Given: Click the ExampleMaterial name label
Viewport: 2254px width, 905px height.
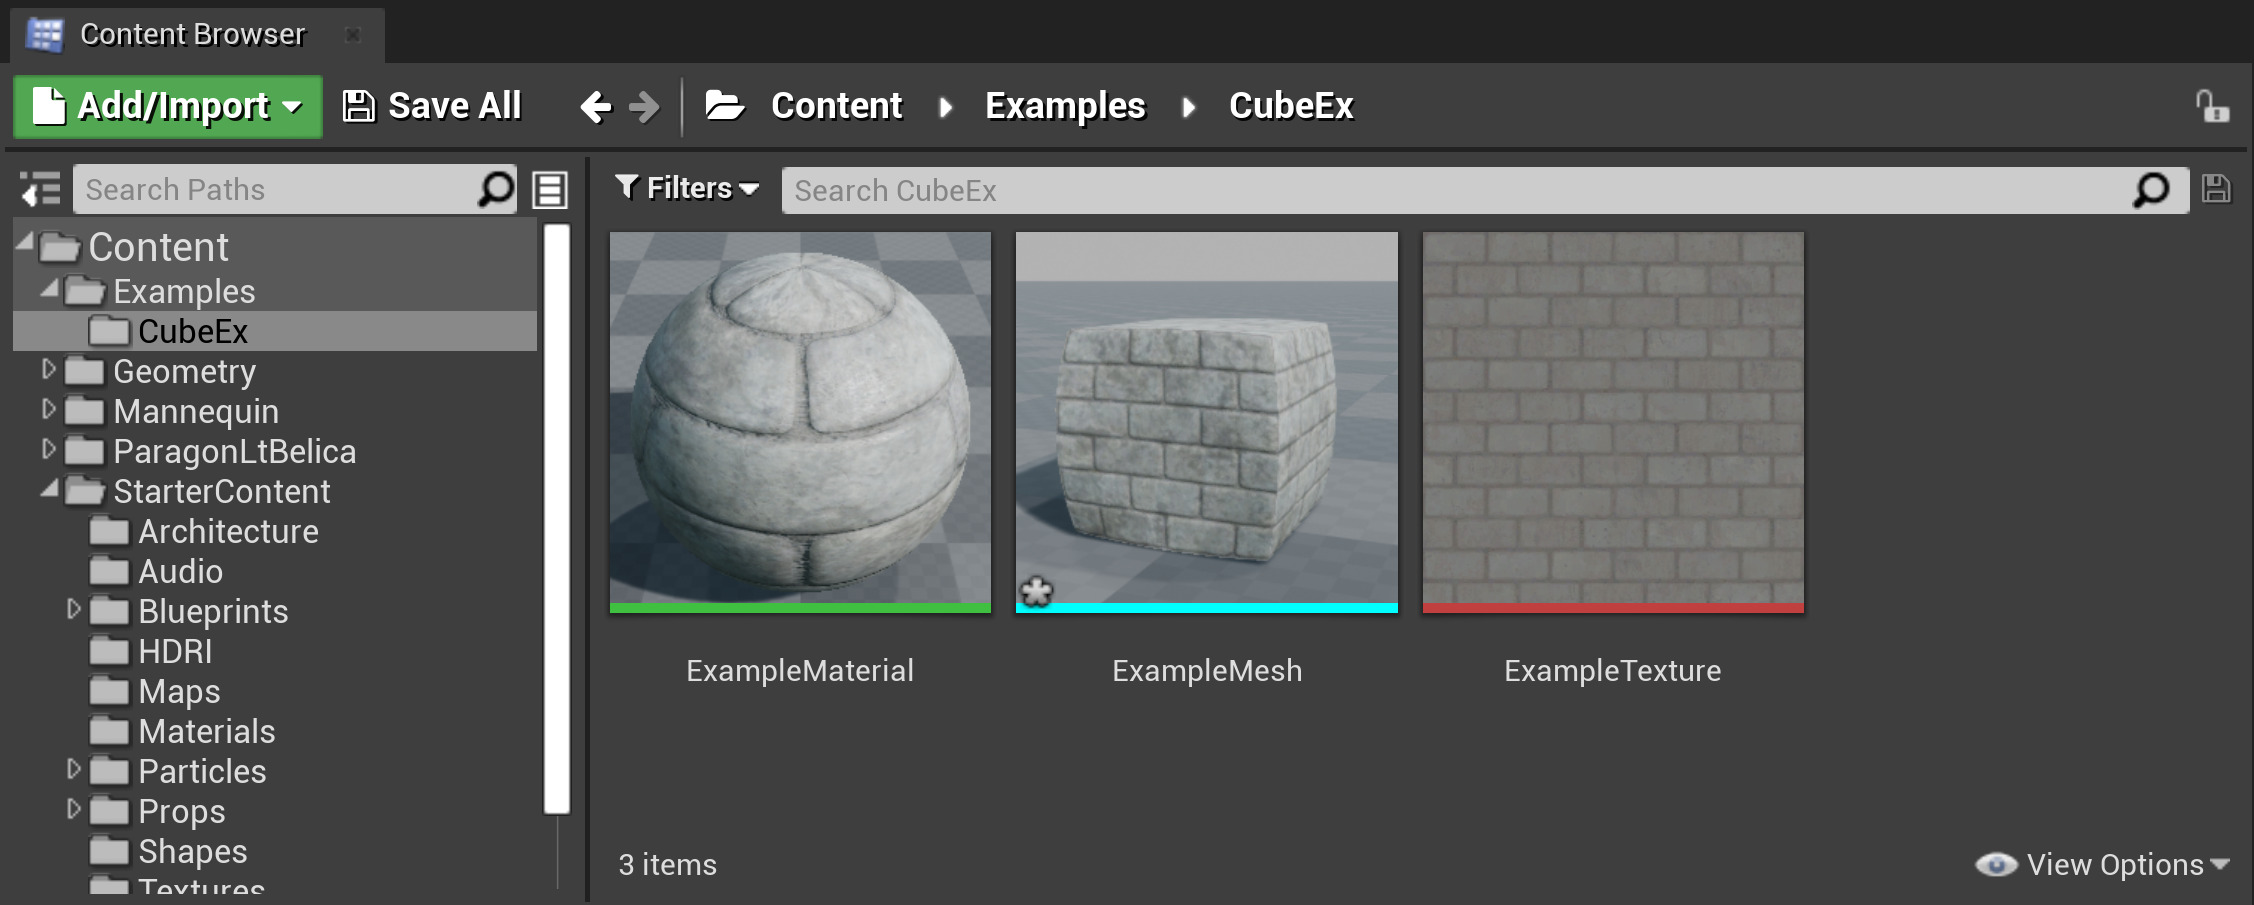Looking at the screenshot, I should click(x=800, y=670).
